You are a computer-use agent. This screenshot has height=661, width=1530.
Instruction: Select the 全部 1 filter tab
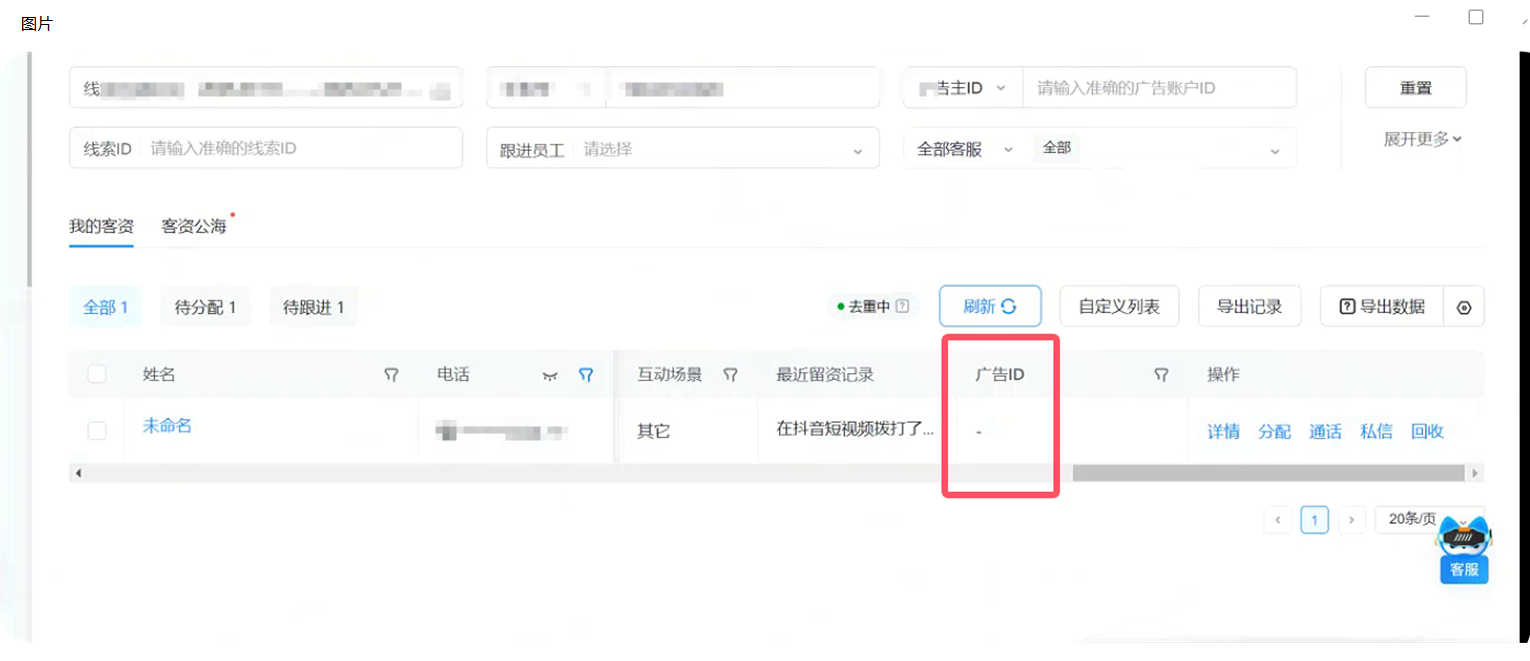tap(106, 307)
